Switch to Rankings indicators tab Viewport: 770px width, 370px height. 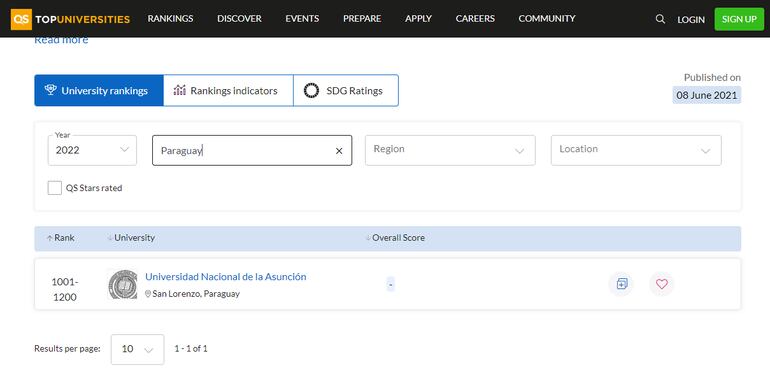point(228,90)
